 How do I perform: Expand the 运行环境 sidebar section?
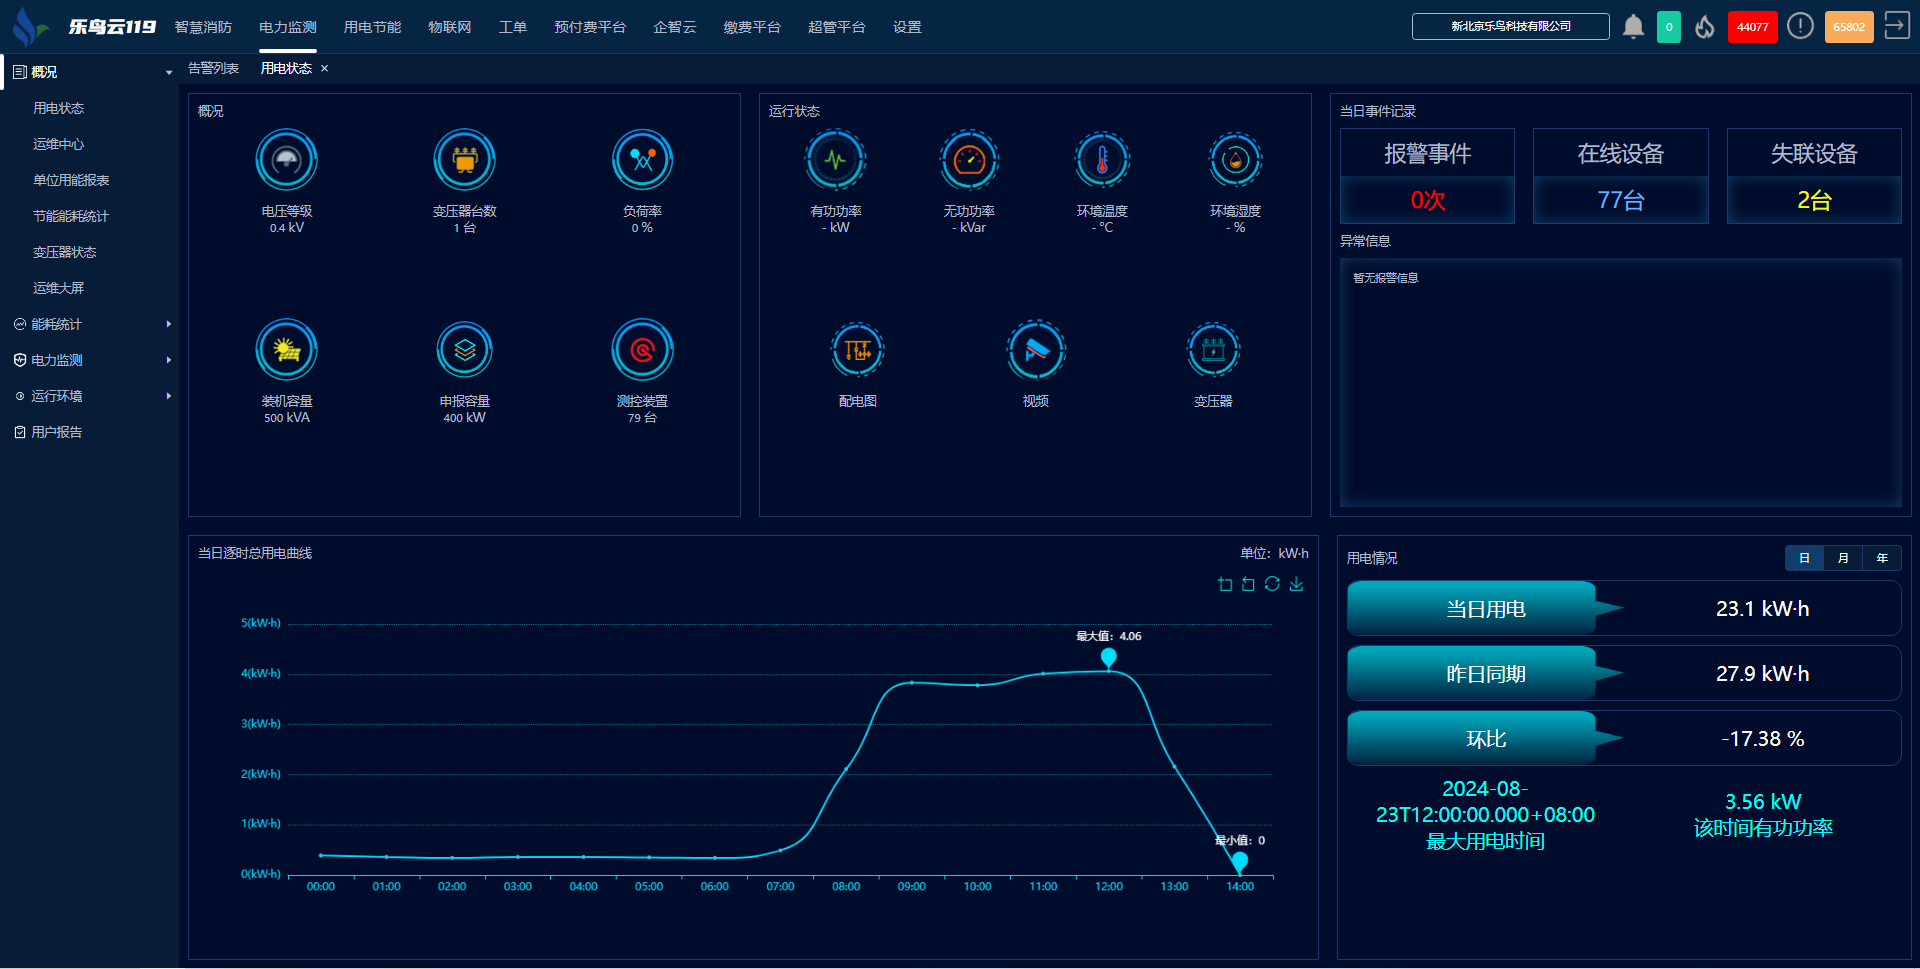pyautogui.click(x=90, y=396)
